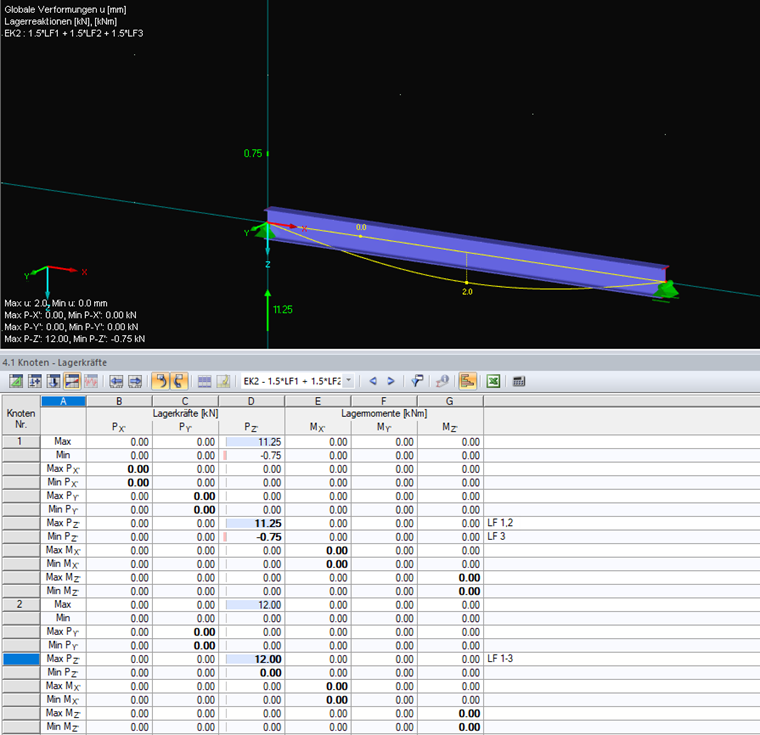Toggle the second orange highlighted arrow button
The height and width of the screenshot is (735, 760).
(179, 381)
